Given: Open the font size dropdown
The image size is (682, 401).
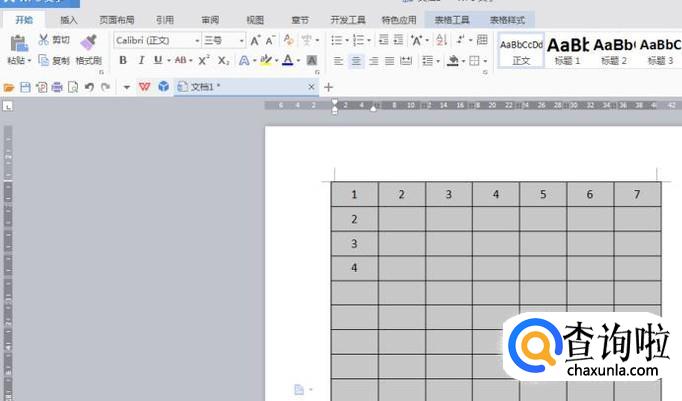Looking at the screenshot, I should (x=241, y=40).
